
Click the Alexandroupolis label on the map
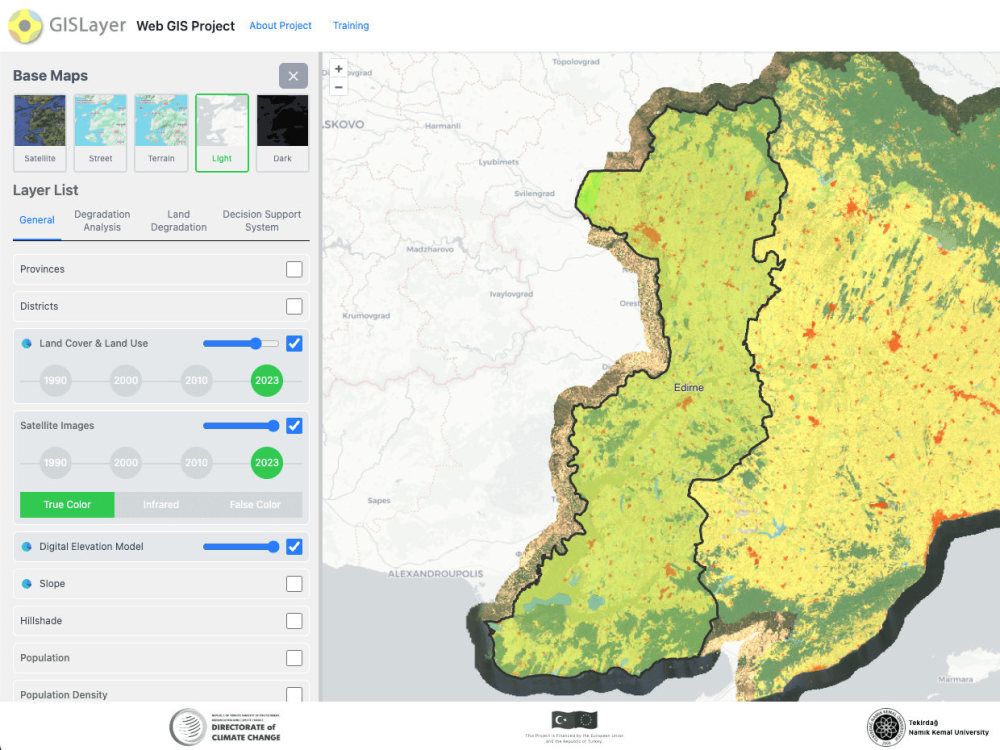(x=436, y=574)
